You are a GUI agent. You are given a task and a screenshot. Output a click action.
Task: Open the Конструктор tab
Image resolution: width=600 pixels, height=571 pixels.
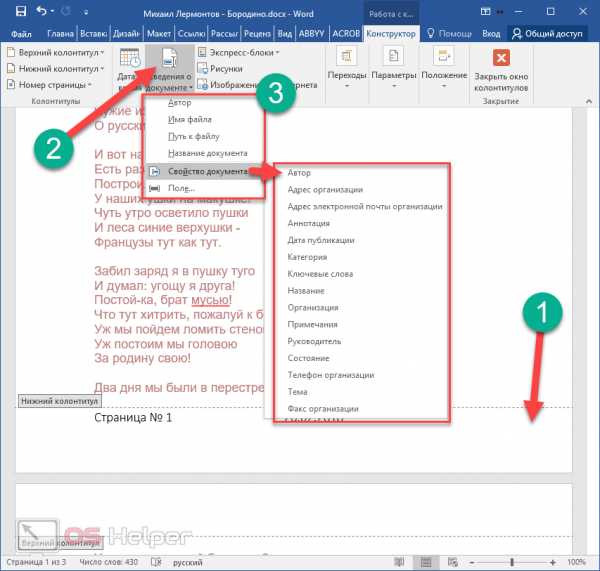[391, 34]
